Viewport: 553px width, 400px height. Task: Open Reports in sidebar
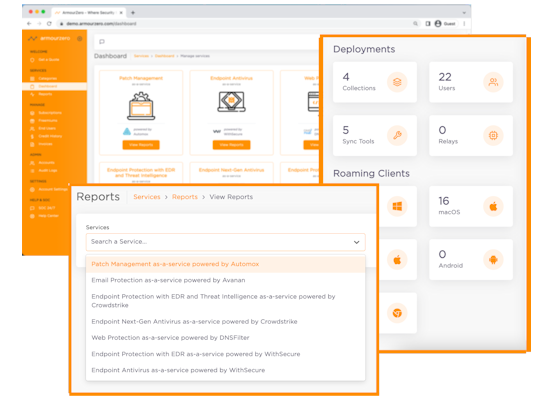41,94
